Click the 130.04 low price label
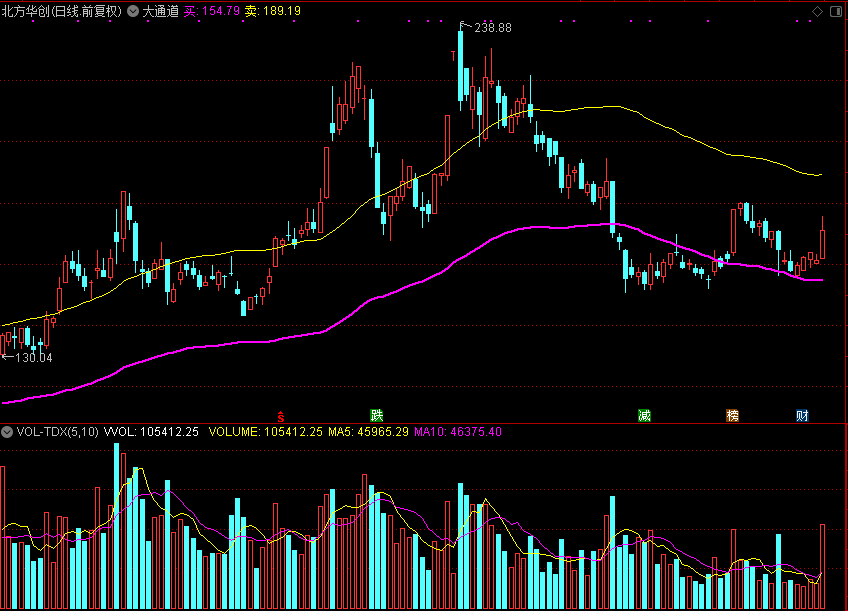The height and width of the screenshot is (611, 848). [34, 357]
